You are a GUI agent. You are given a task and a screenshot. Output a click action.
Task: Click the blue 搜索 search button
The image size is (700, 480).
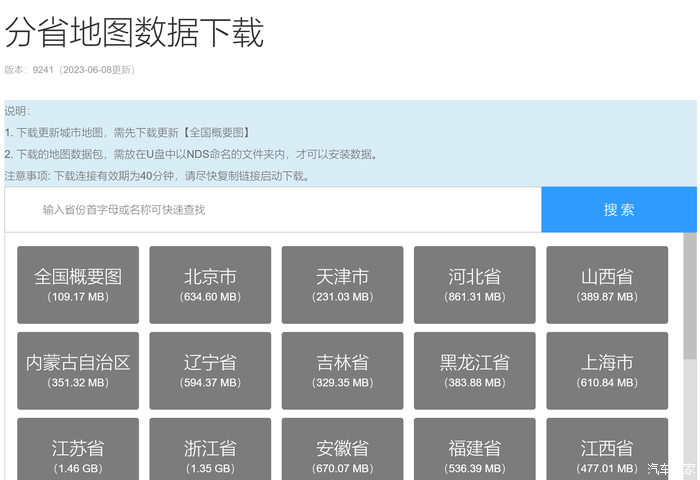(x=618, y=209)
